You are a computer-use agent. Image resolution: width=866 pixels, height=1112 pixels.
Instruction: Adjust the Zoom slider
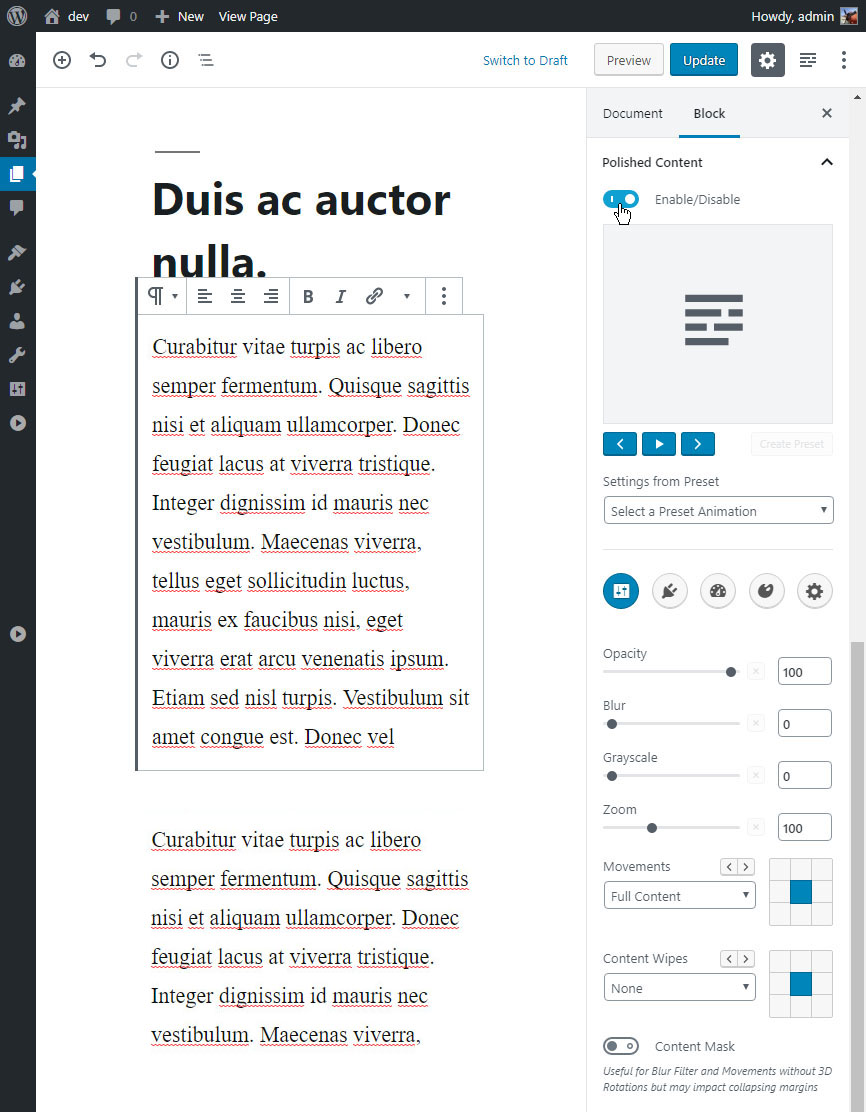[671, 828]
